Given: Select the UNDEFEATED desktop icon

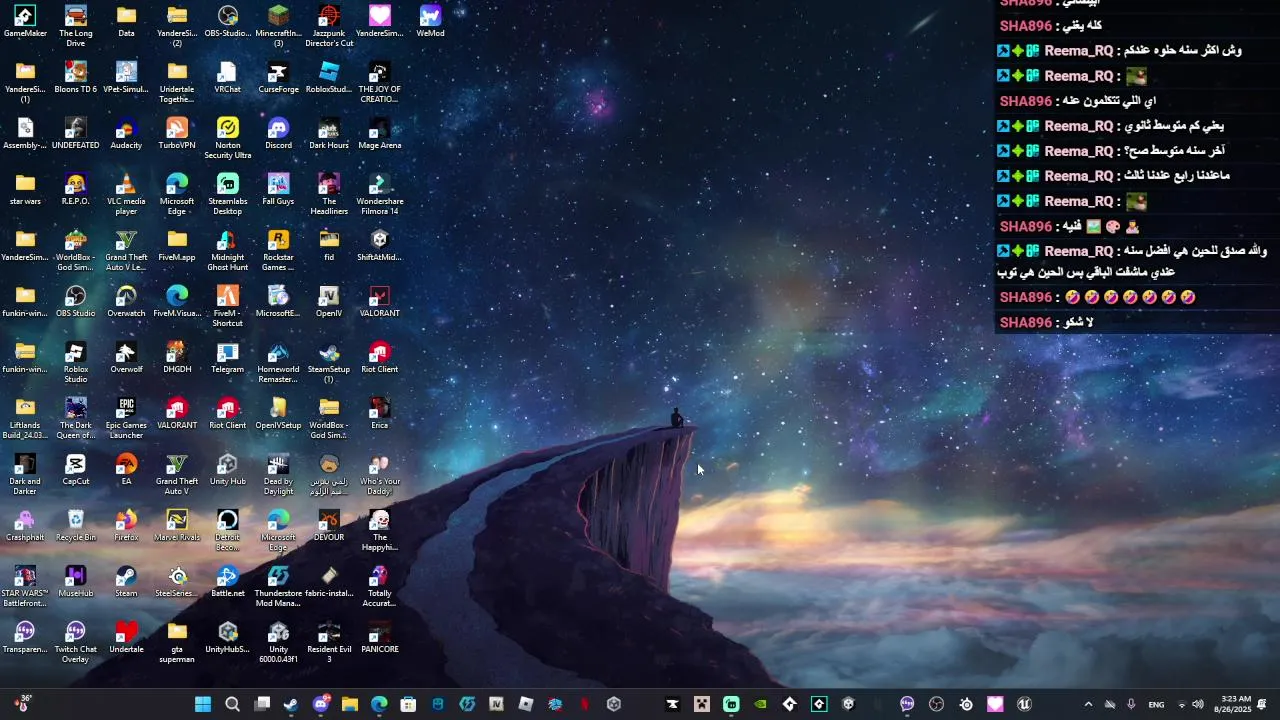Looking at the screenshot, I should point(76,134).
